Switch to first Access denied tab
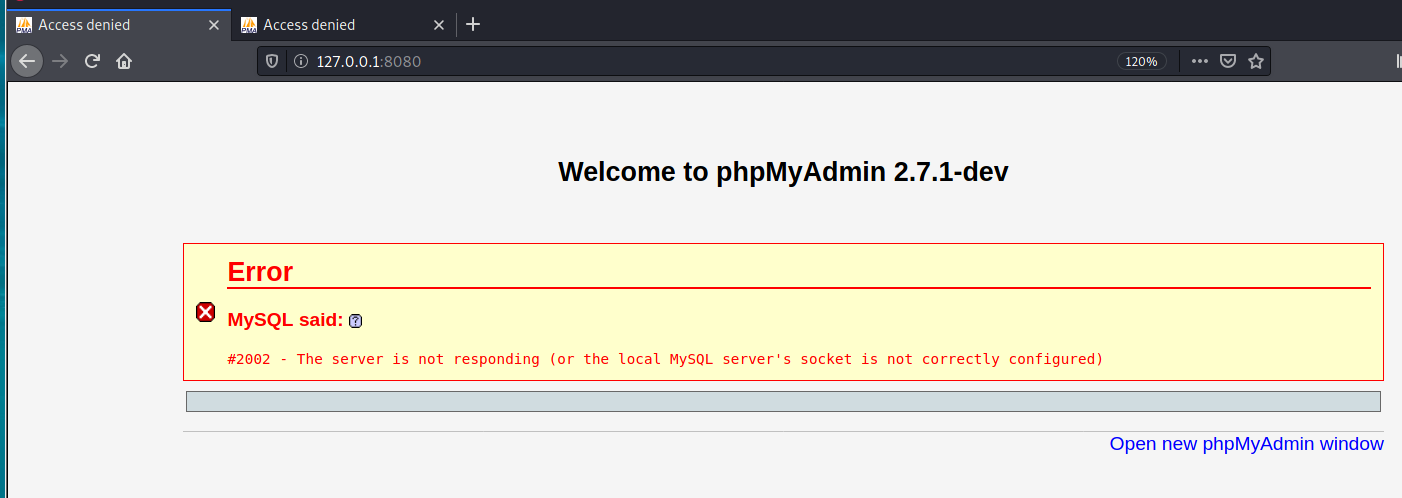This screenshot has width=1402, height=498. click(x=118, y=25)
